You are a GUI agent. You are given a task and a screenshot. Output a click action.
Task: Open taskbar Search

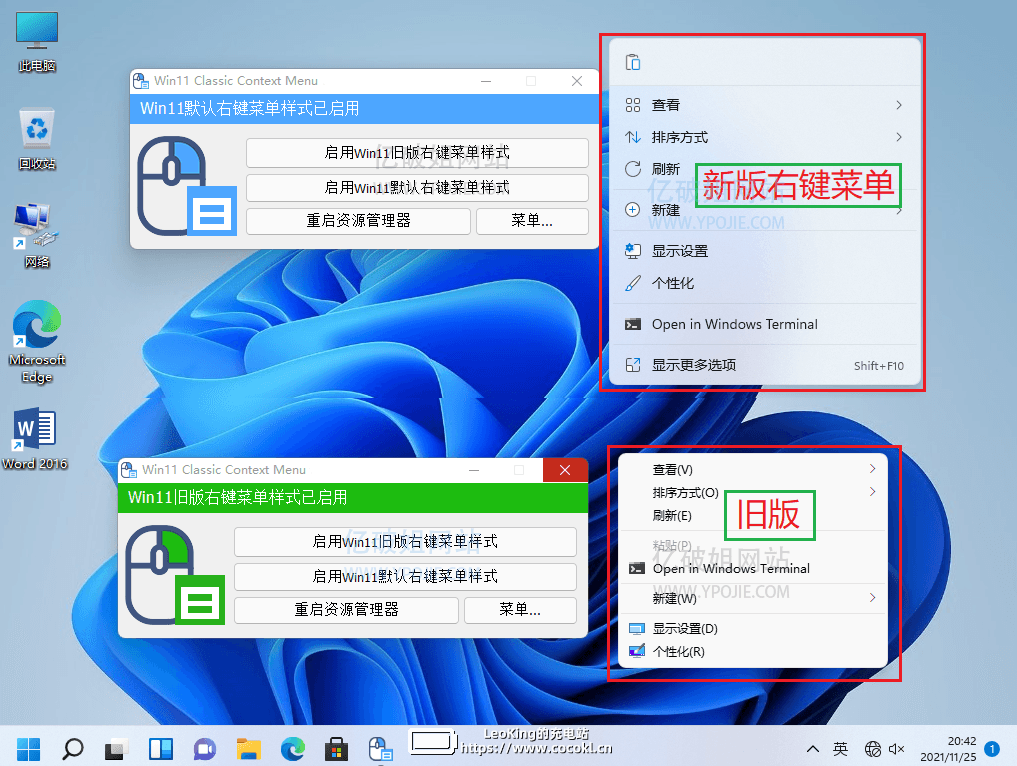pyautogui.click(x=73, y=749)
